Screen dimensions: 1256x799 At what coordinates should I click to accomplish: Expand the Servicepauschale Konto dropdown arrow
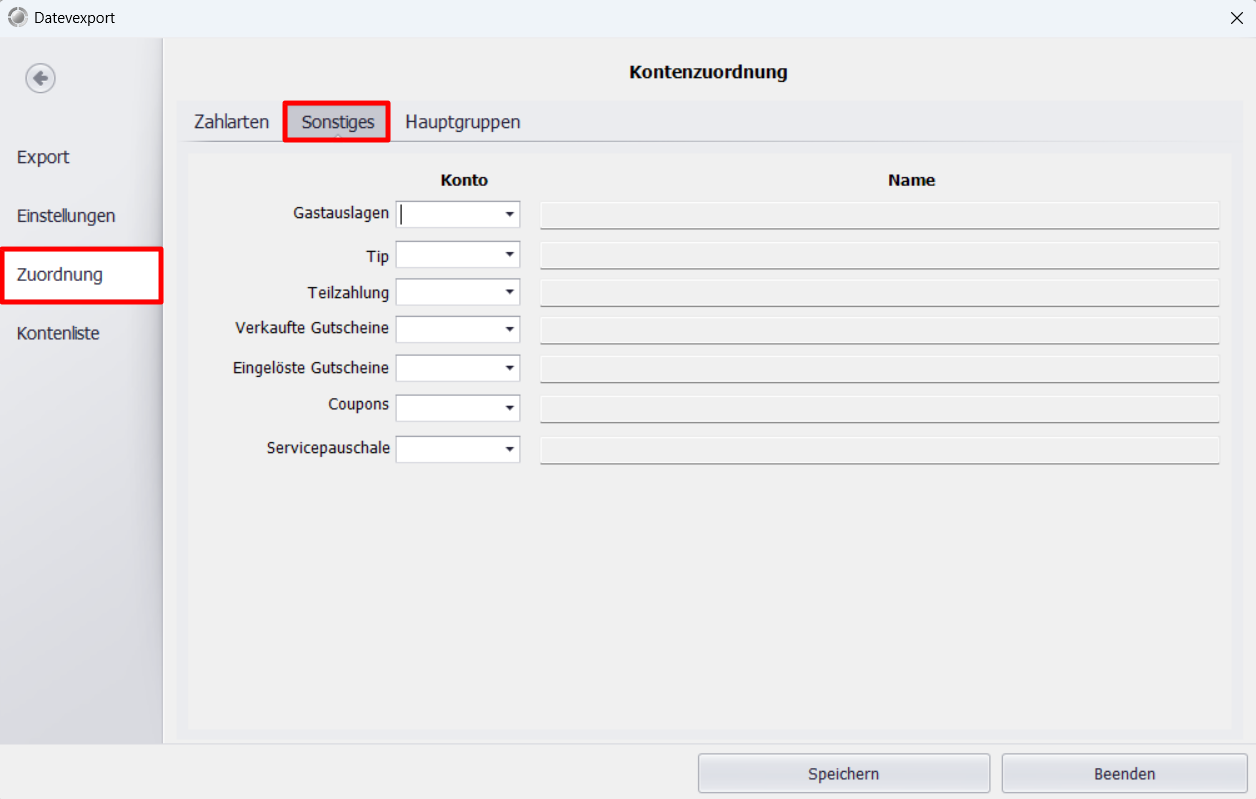tap(509, 450)
